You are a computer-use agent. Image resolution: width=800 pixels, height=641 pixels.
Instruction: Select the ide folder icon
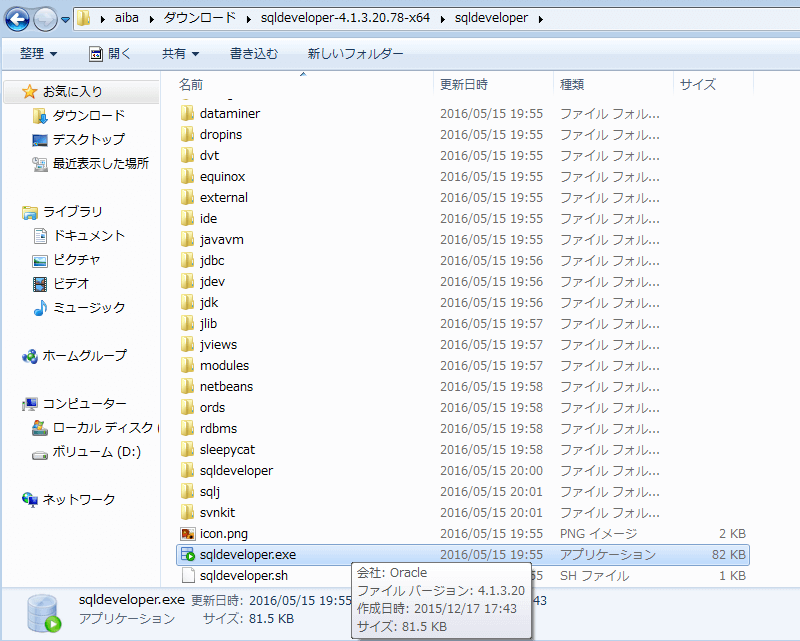[188, 218]
